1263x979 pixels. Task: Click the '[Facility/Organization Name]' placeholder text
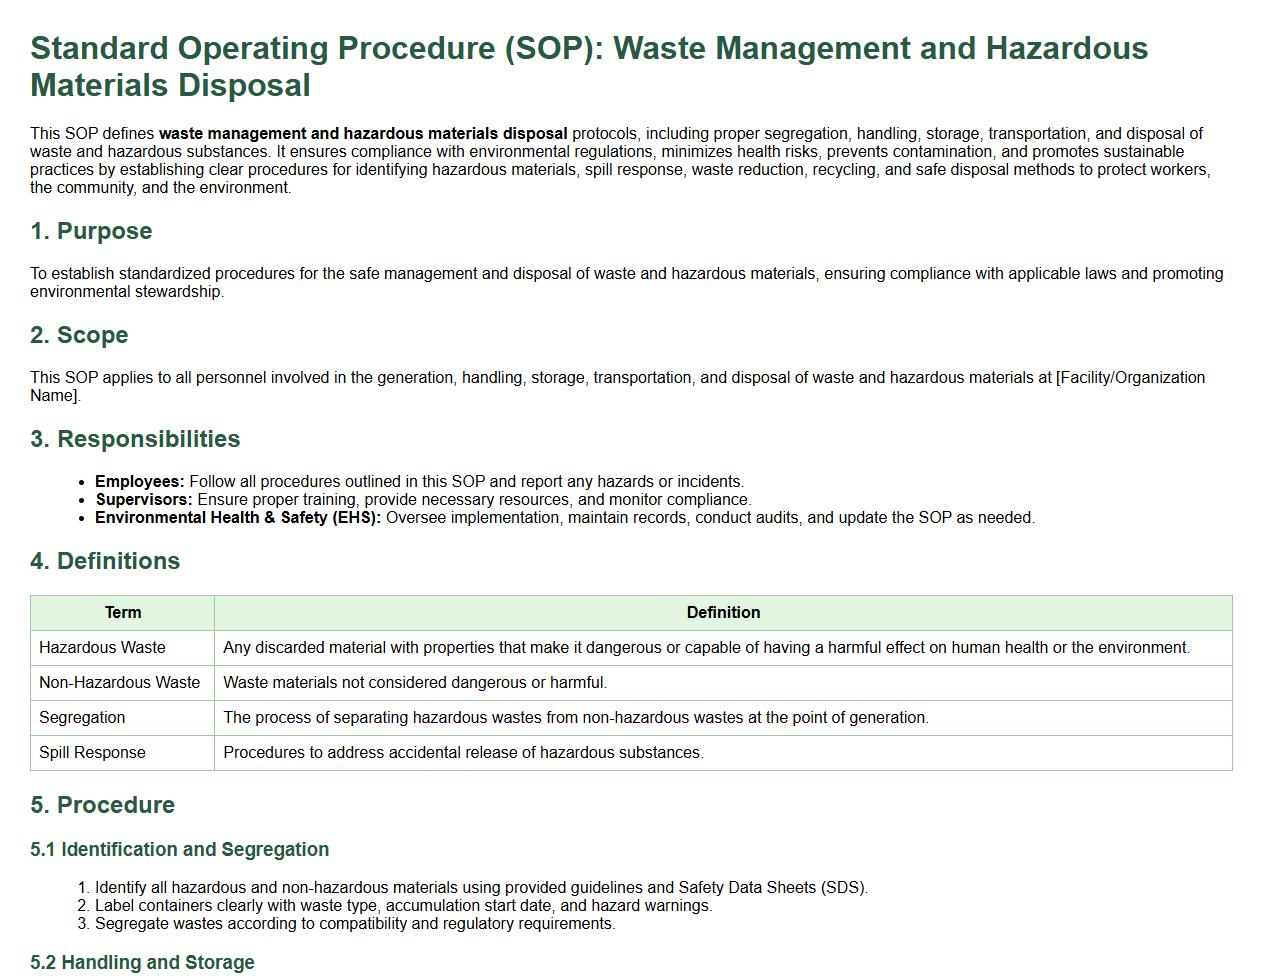(x=1129, y=378)
